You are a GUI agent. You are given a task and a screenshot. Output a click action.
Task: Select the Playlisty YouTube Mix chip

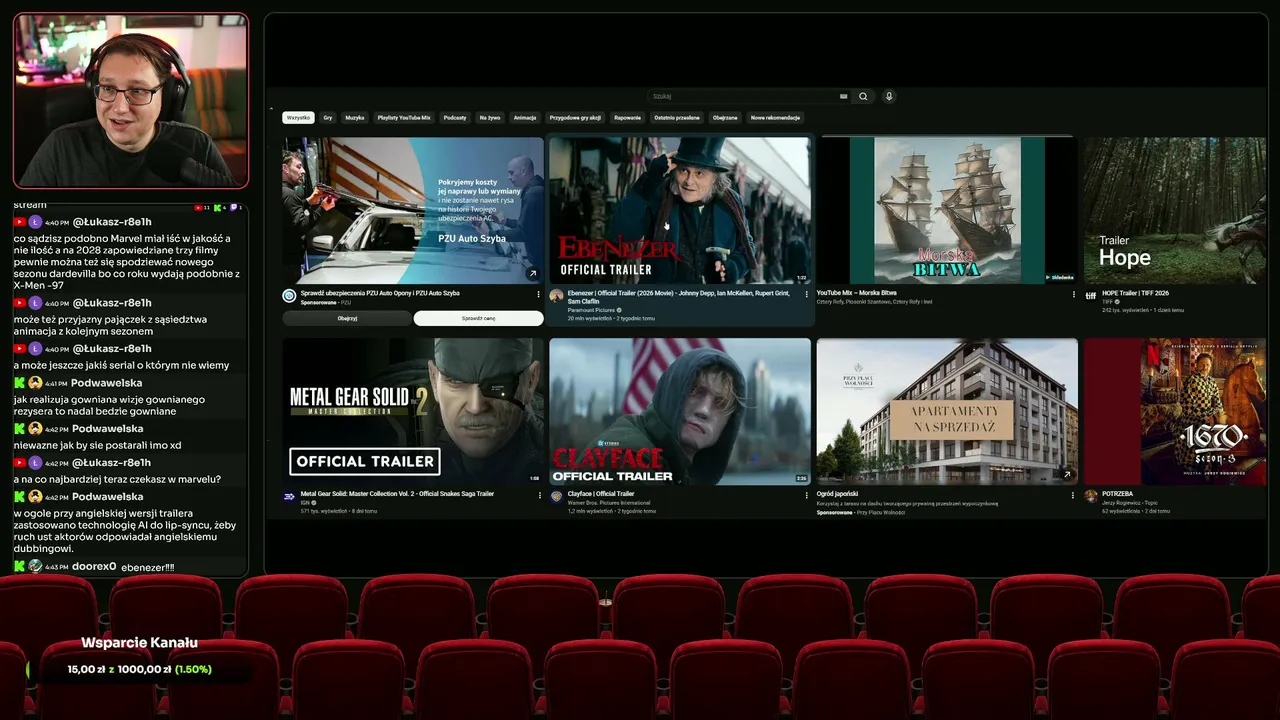point(404,118)
